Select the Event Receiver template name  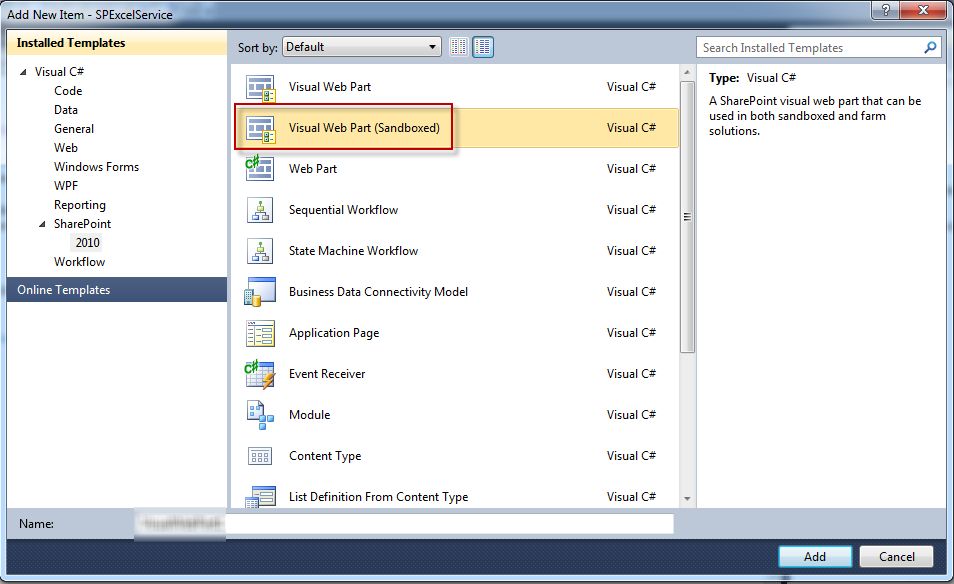point(327,374)
